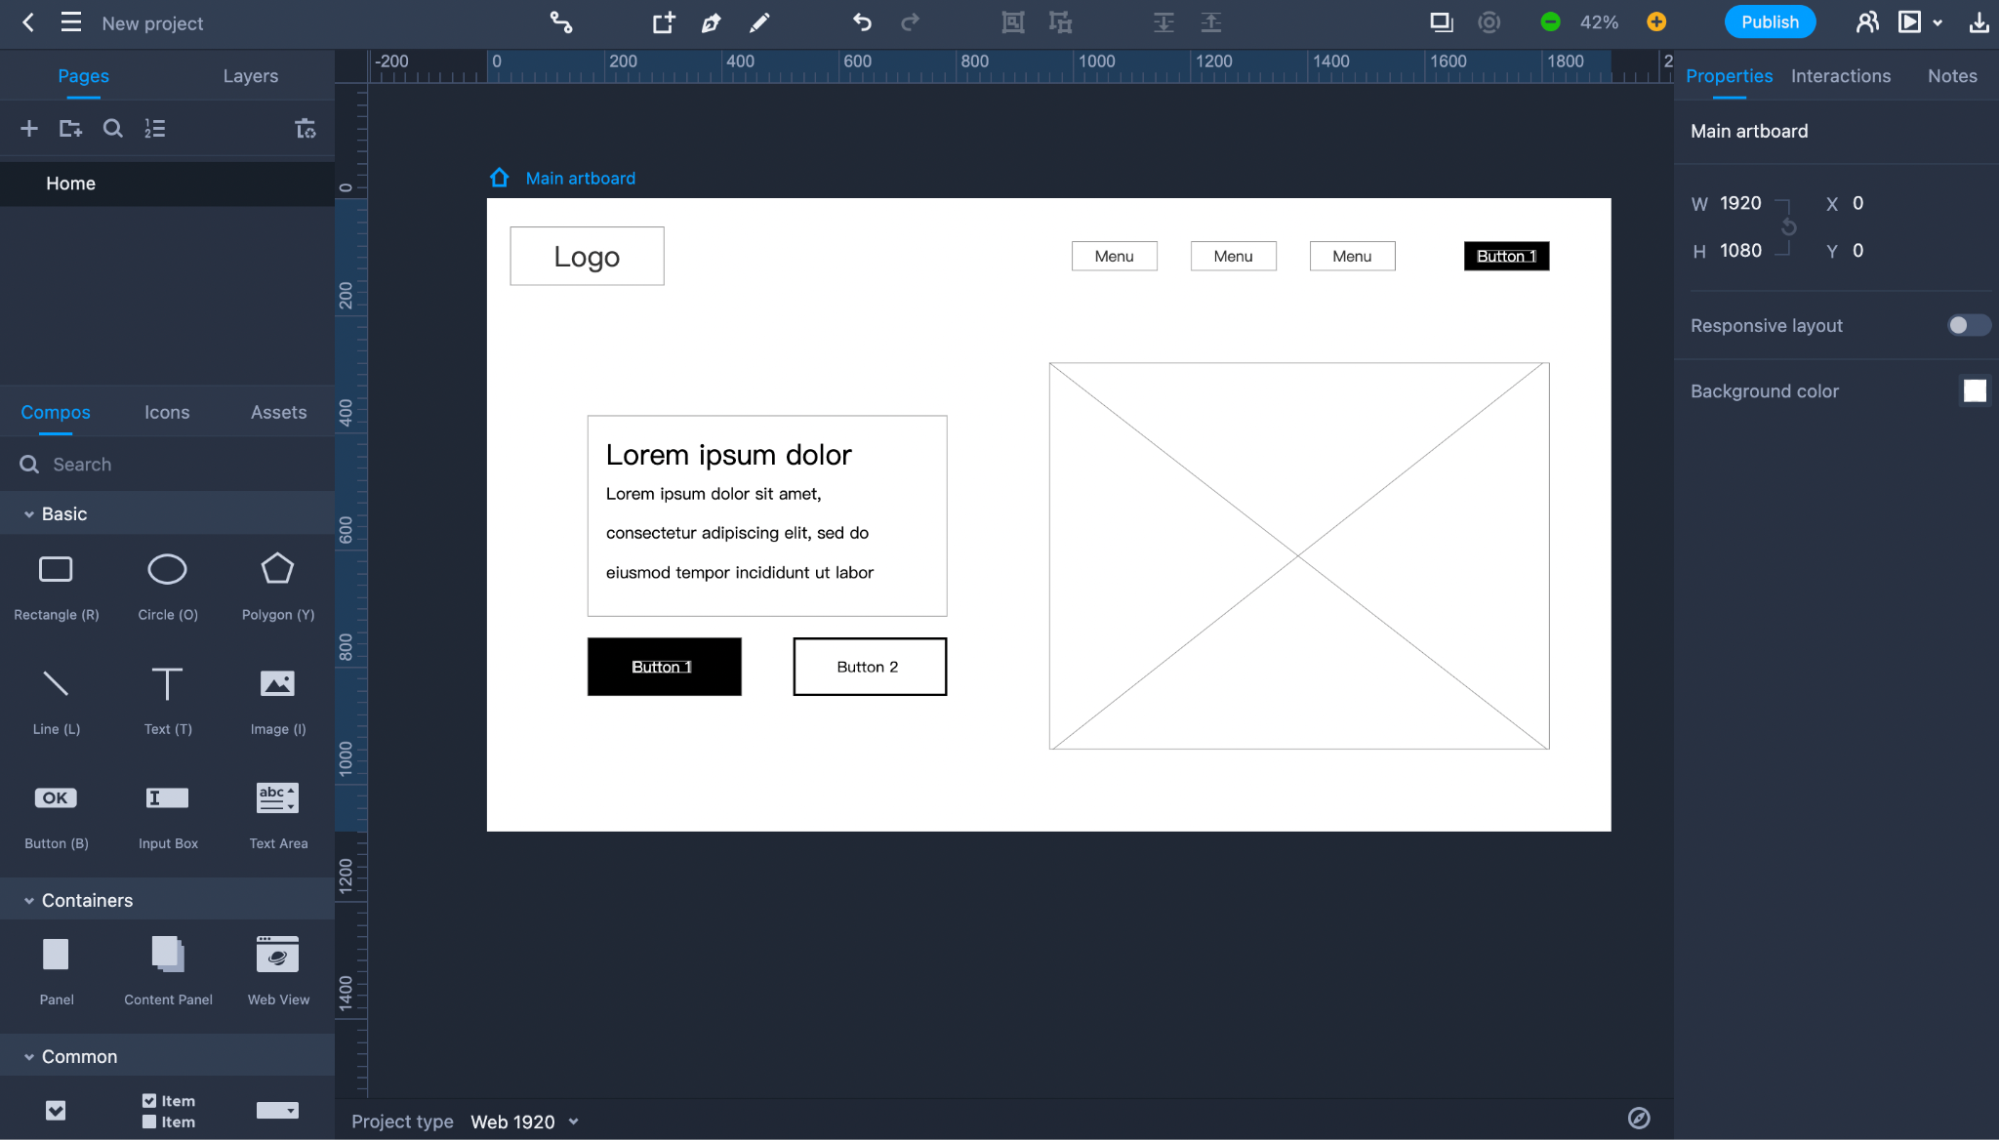Image resolution: width=1999 pixels, height=1141 pixels.
Task: Choose the Panel component
Action: click(x=56, y=972)
